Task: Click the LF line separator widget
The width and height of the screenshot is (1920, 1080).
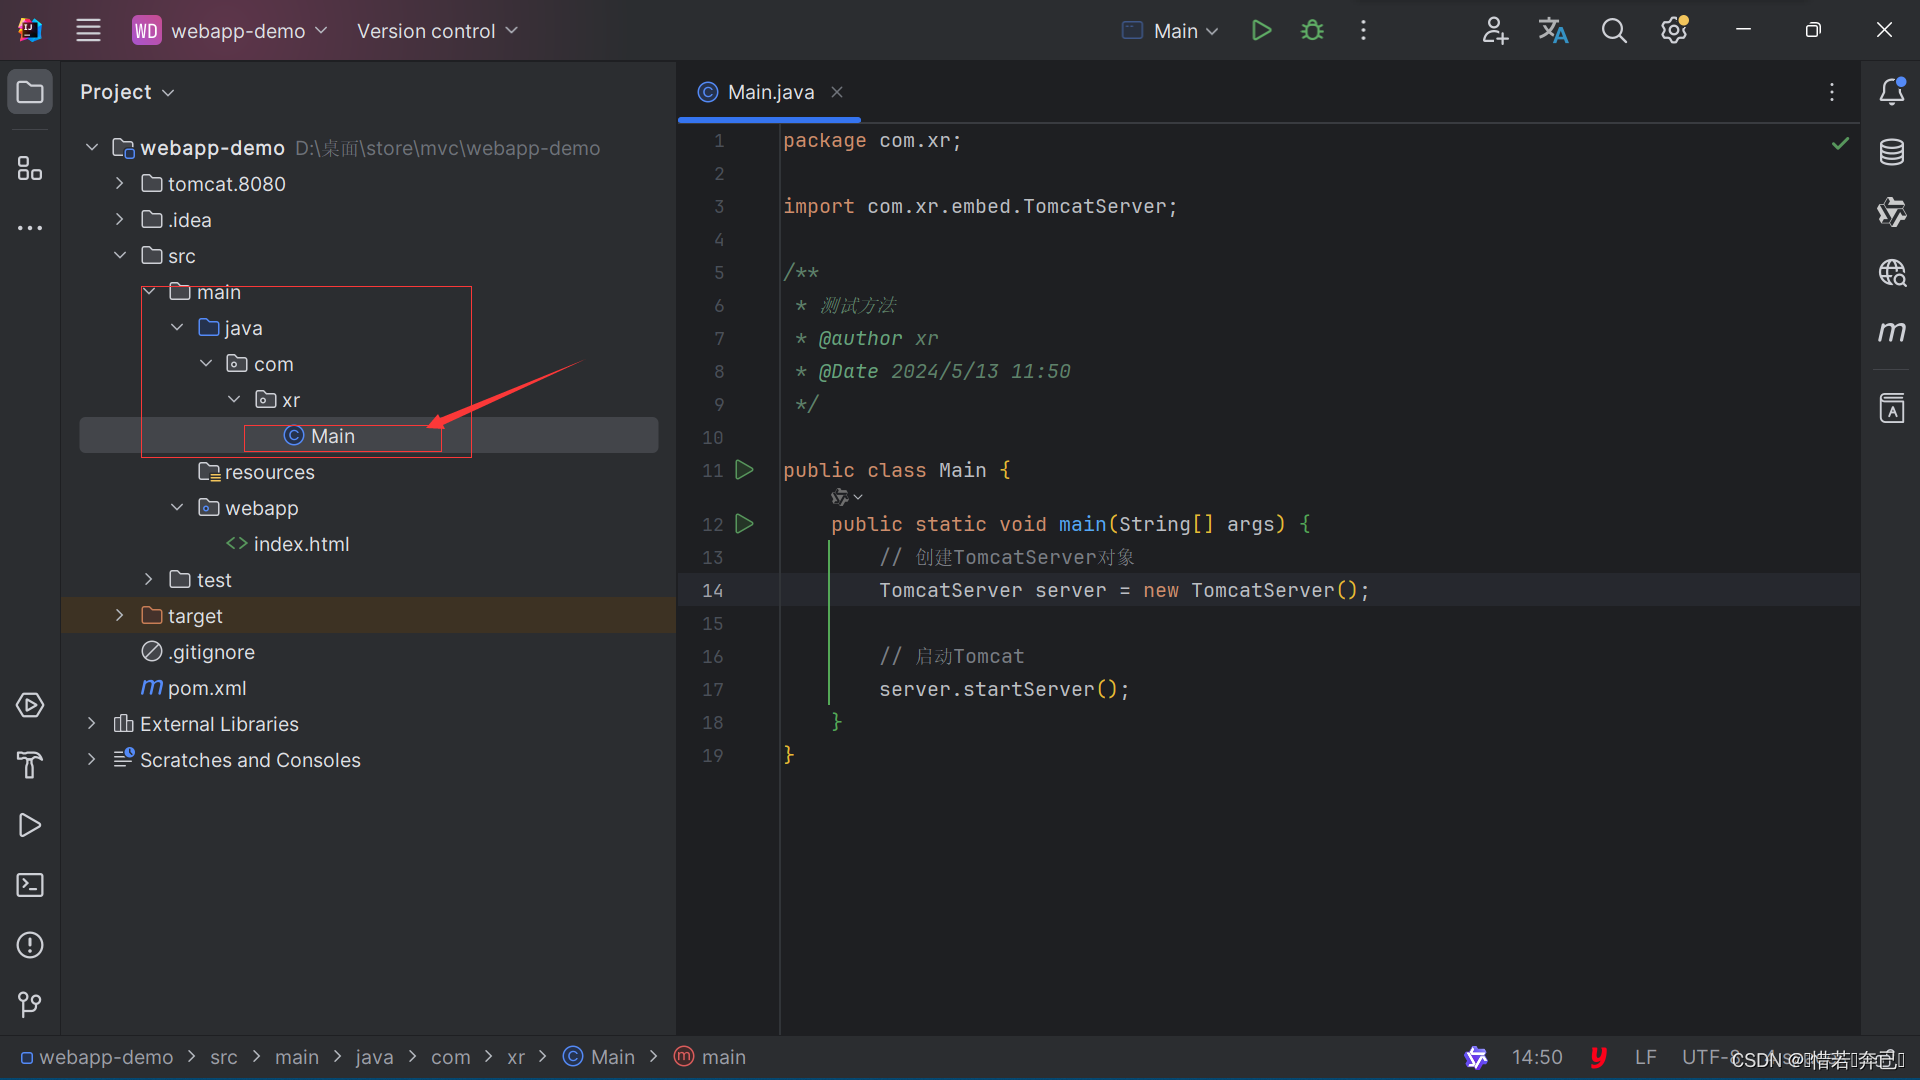Action: (1645, 1057)
